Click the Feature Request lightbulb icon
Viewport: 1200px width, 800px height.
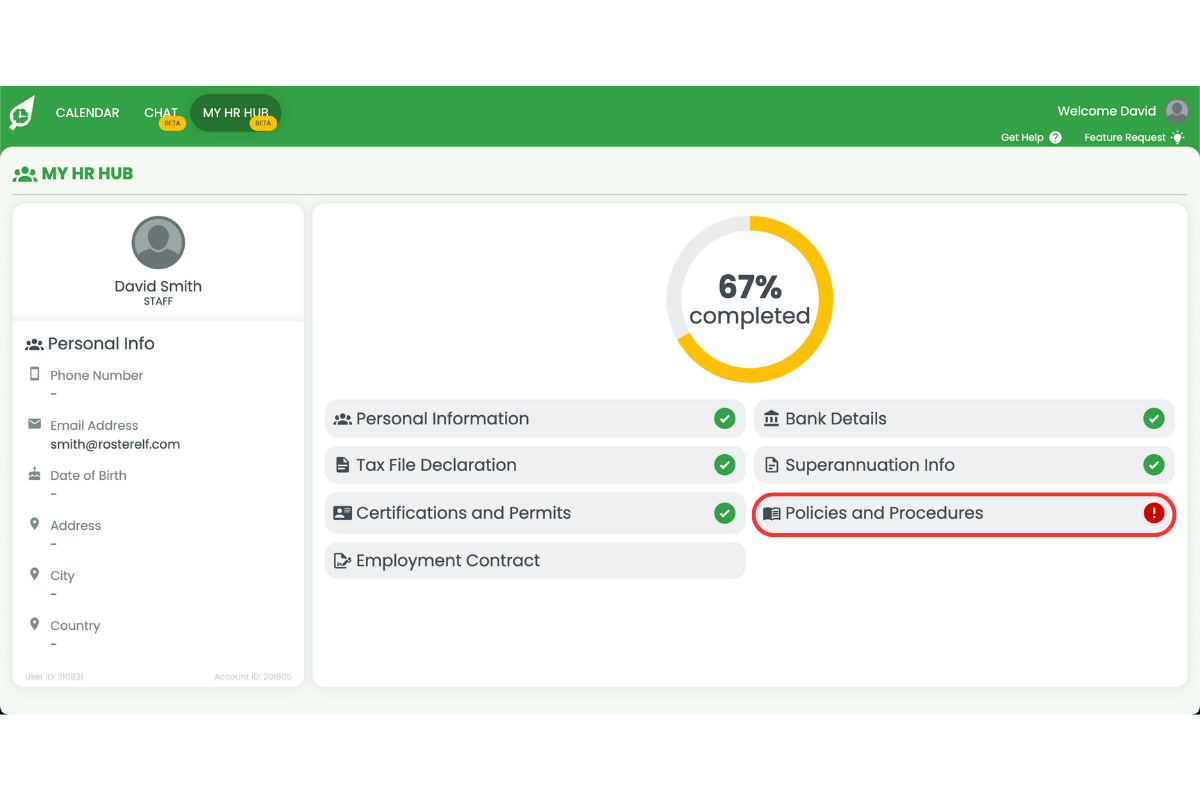click(x=1178, y=137)
